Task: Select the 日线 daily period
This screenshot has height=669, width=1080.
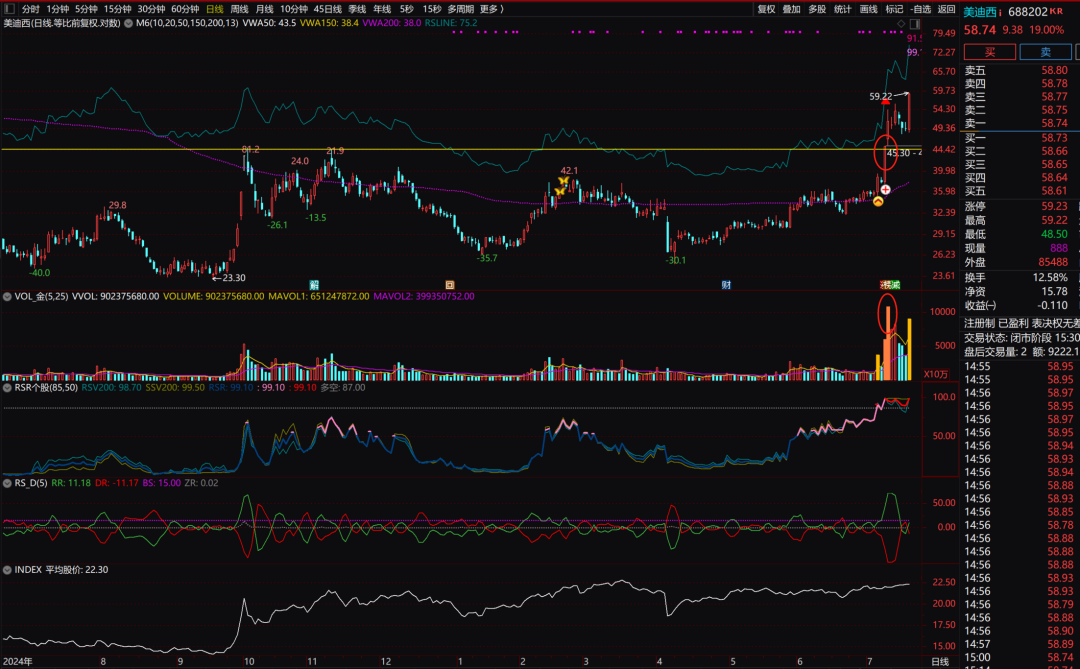Action: [x=214, y=9]
